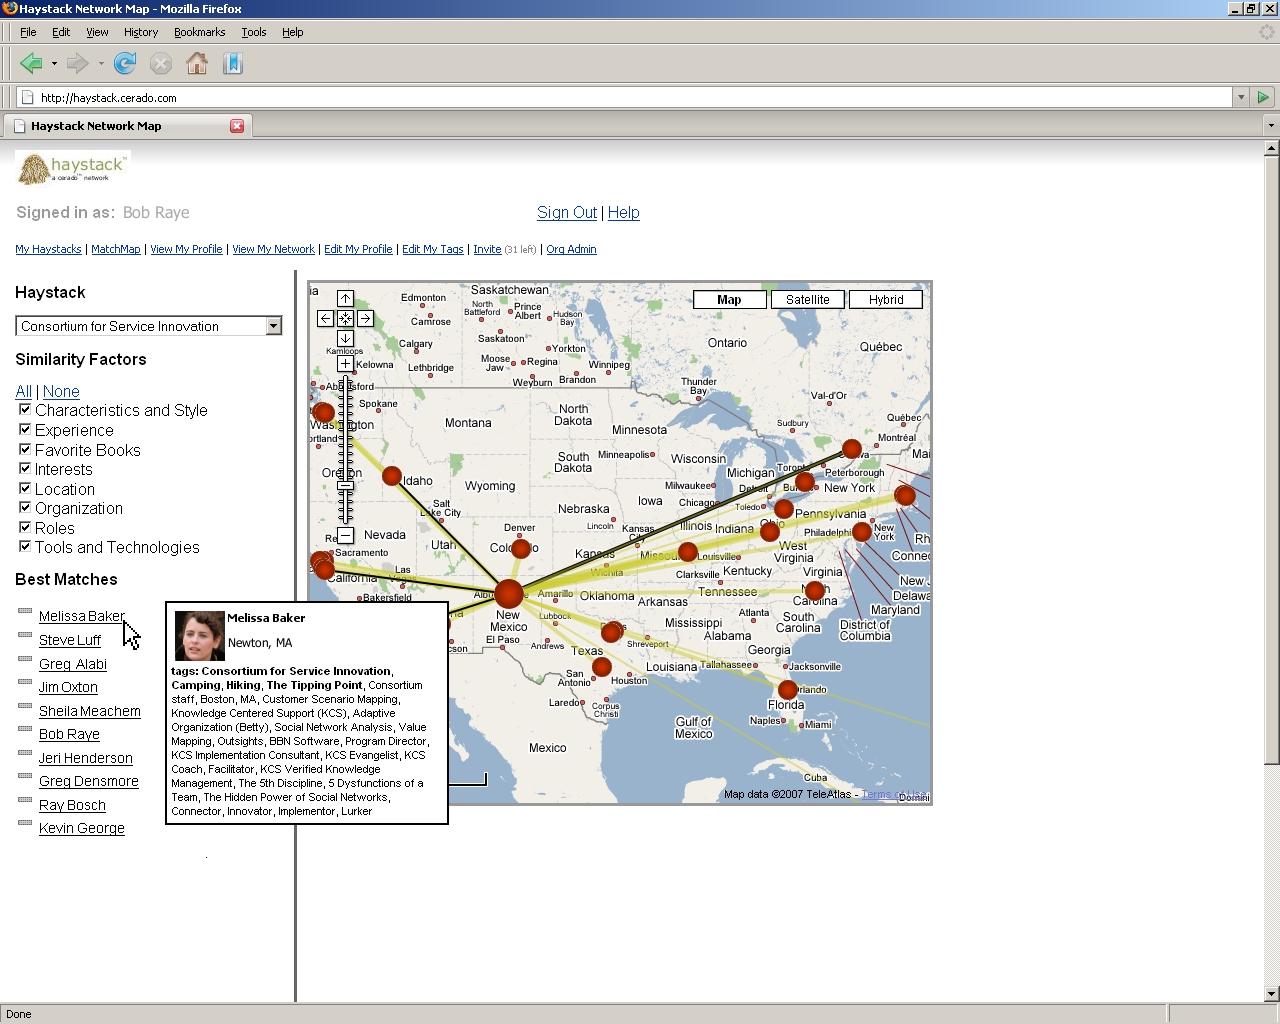Open the list all tabs dropdown

[x=1271, y=126]
